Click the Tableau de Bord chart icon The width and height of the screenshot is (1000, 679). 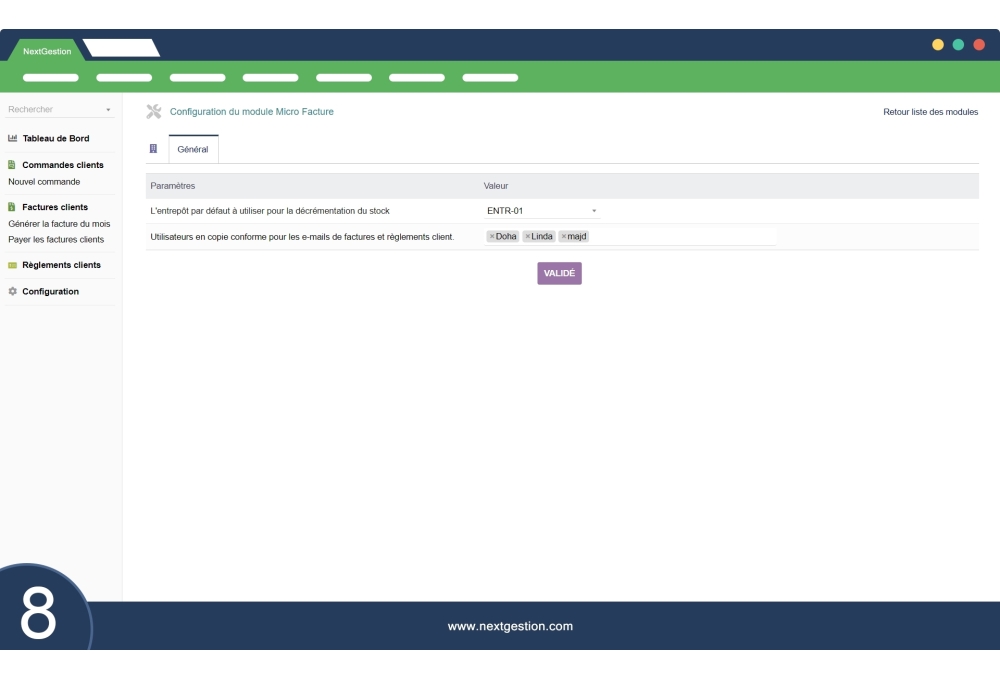pos(12,139)
